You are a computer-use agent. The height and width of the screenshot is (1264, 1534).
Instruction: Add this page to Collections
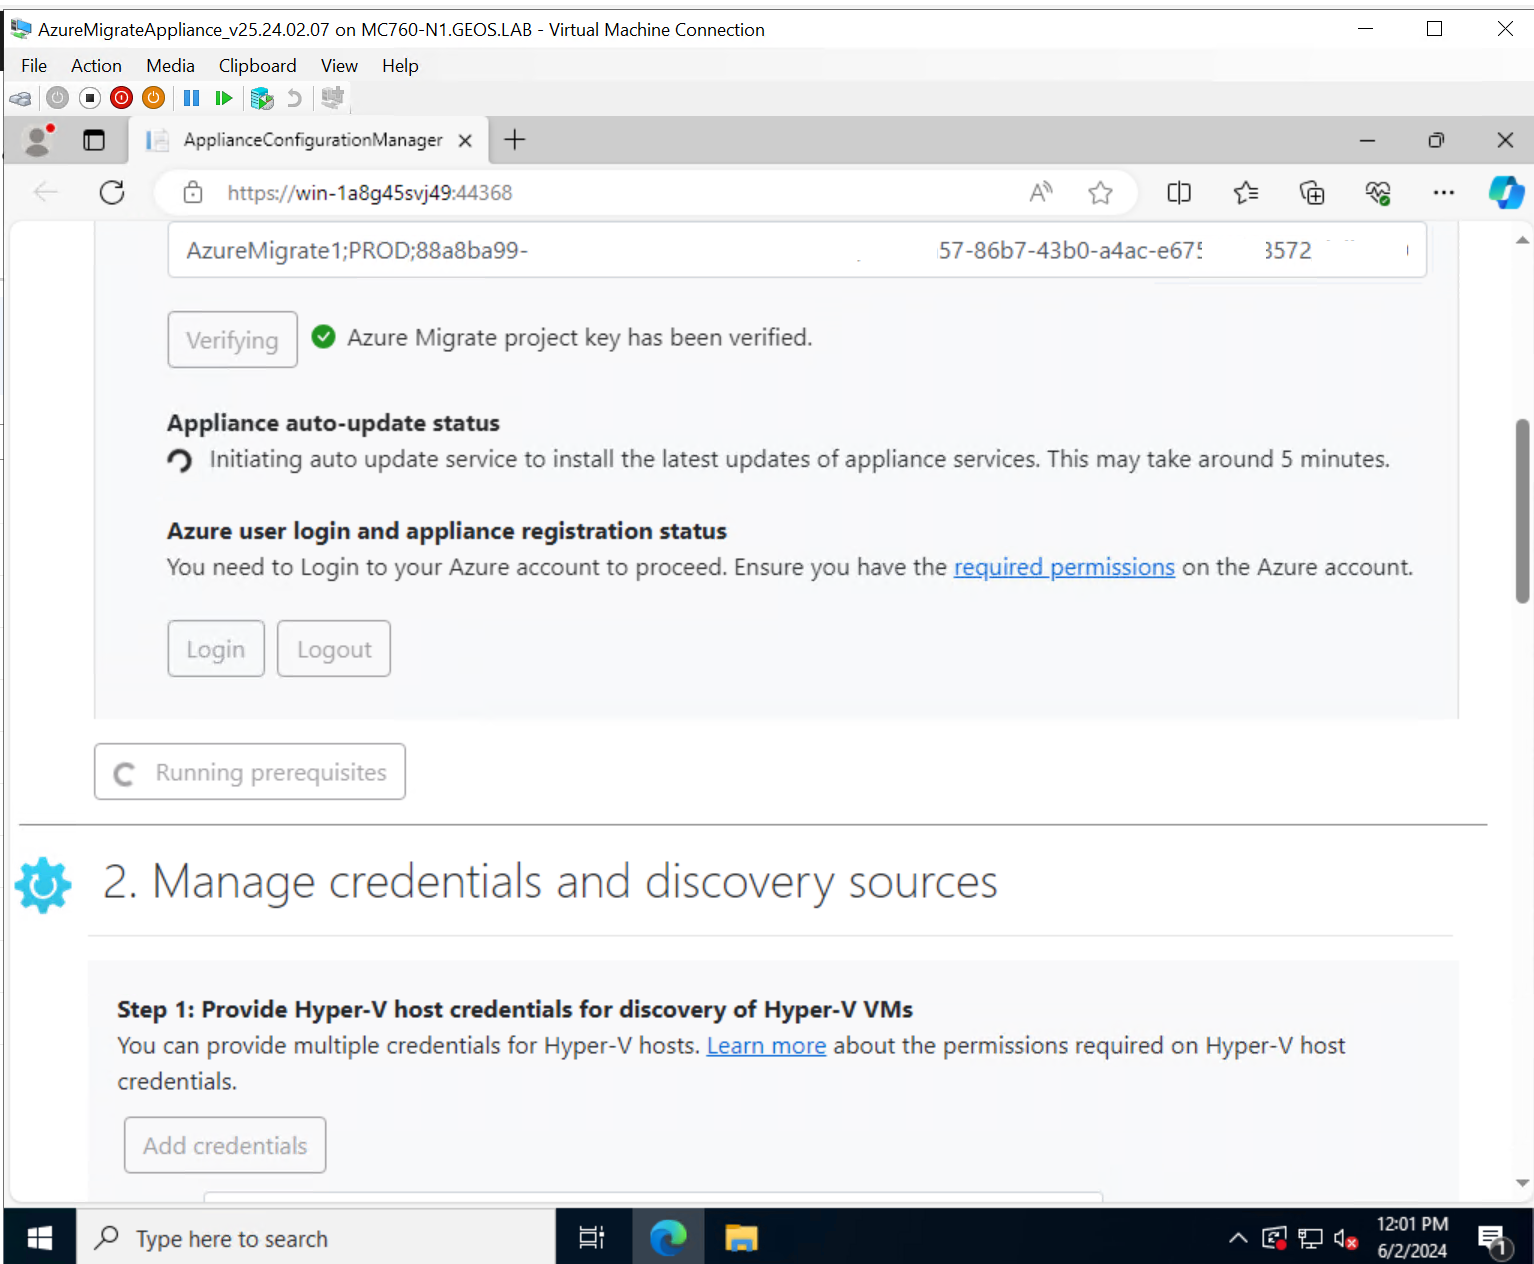point(1312,192)
